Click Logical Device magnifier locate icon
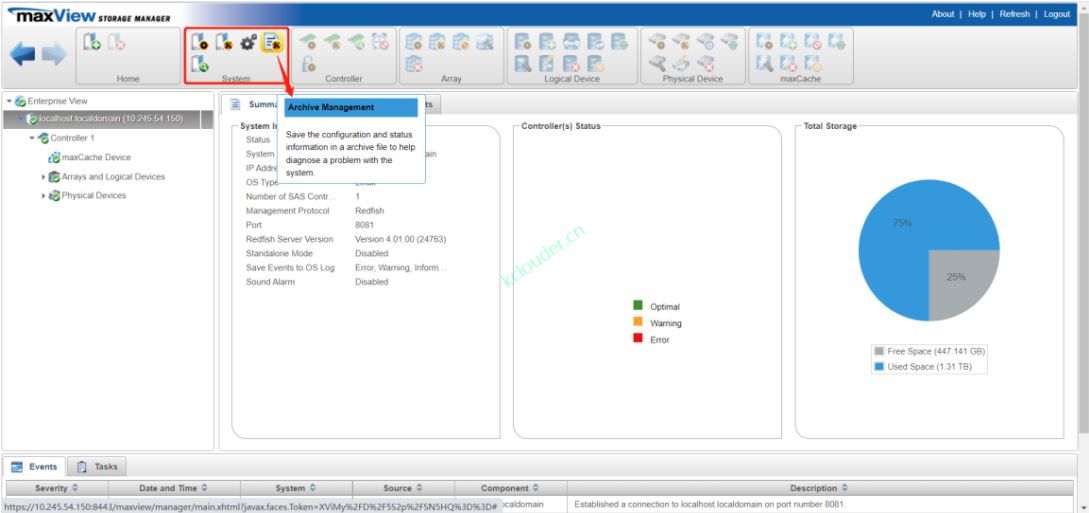 coord(524,65)
